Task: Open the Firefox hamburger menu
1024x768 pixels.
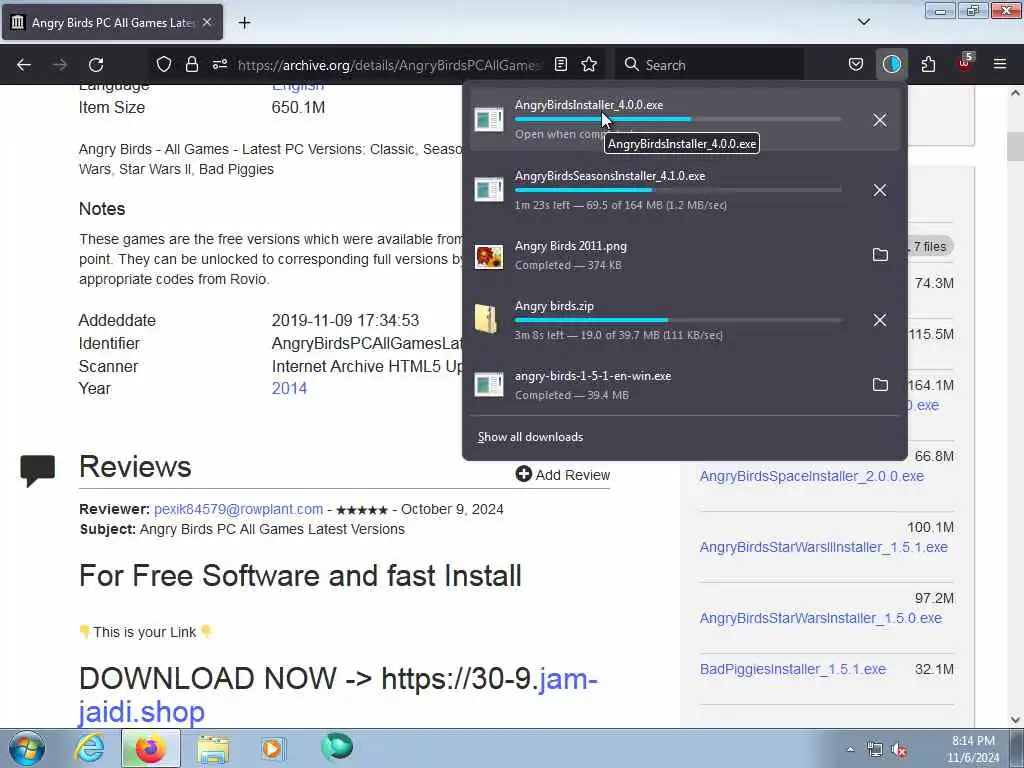Action: pyautogui.click(x=1000, y=64)
